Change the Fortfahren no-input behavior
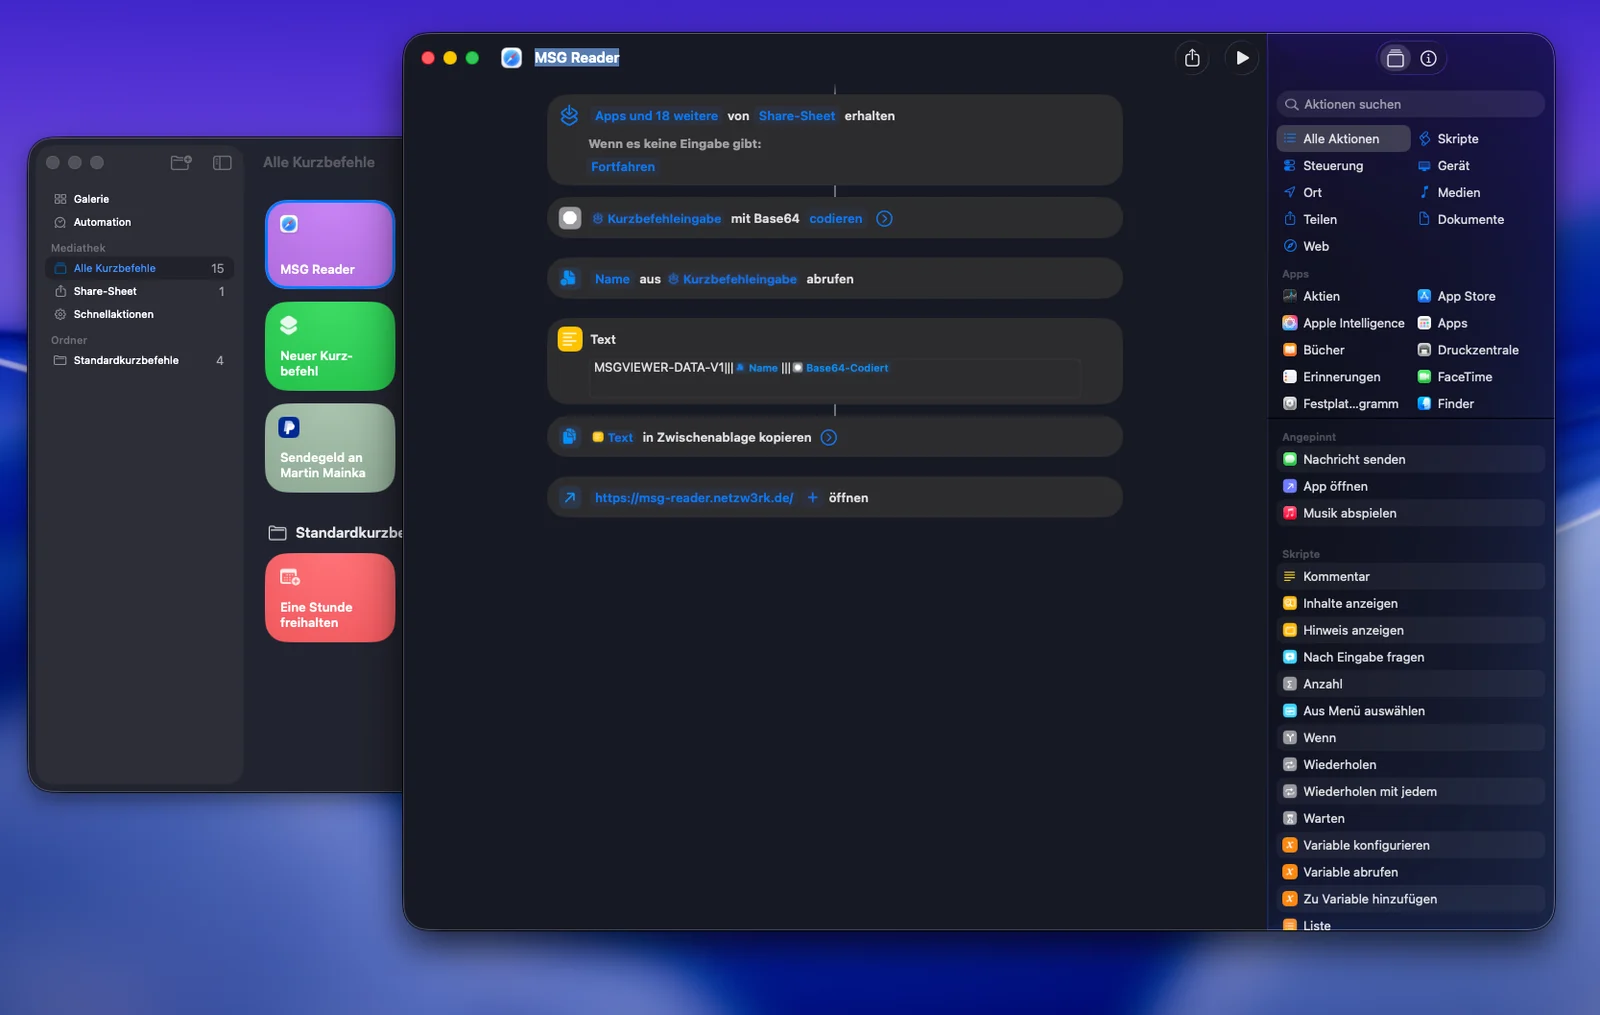The width and height of the screenshot is (1600, 1015). click(623, 167)
